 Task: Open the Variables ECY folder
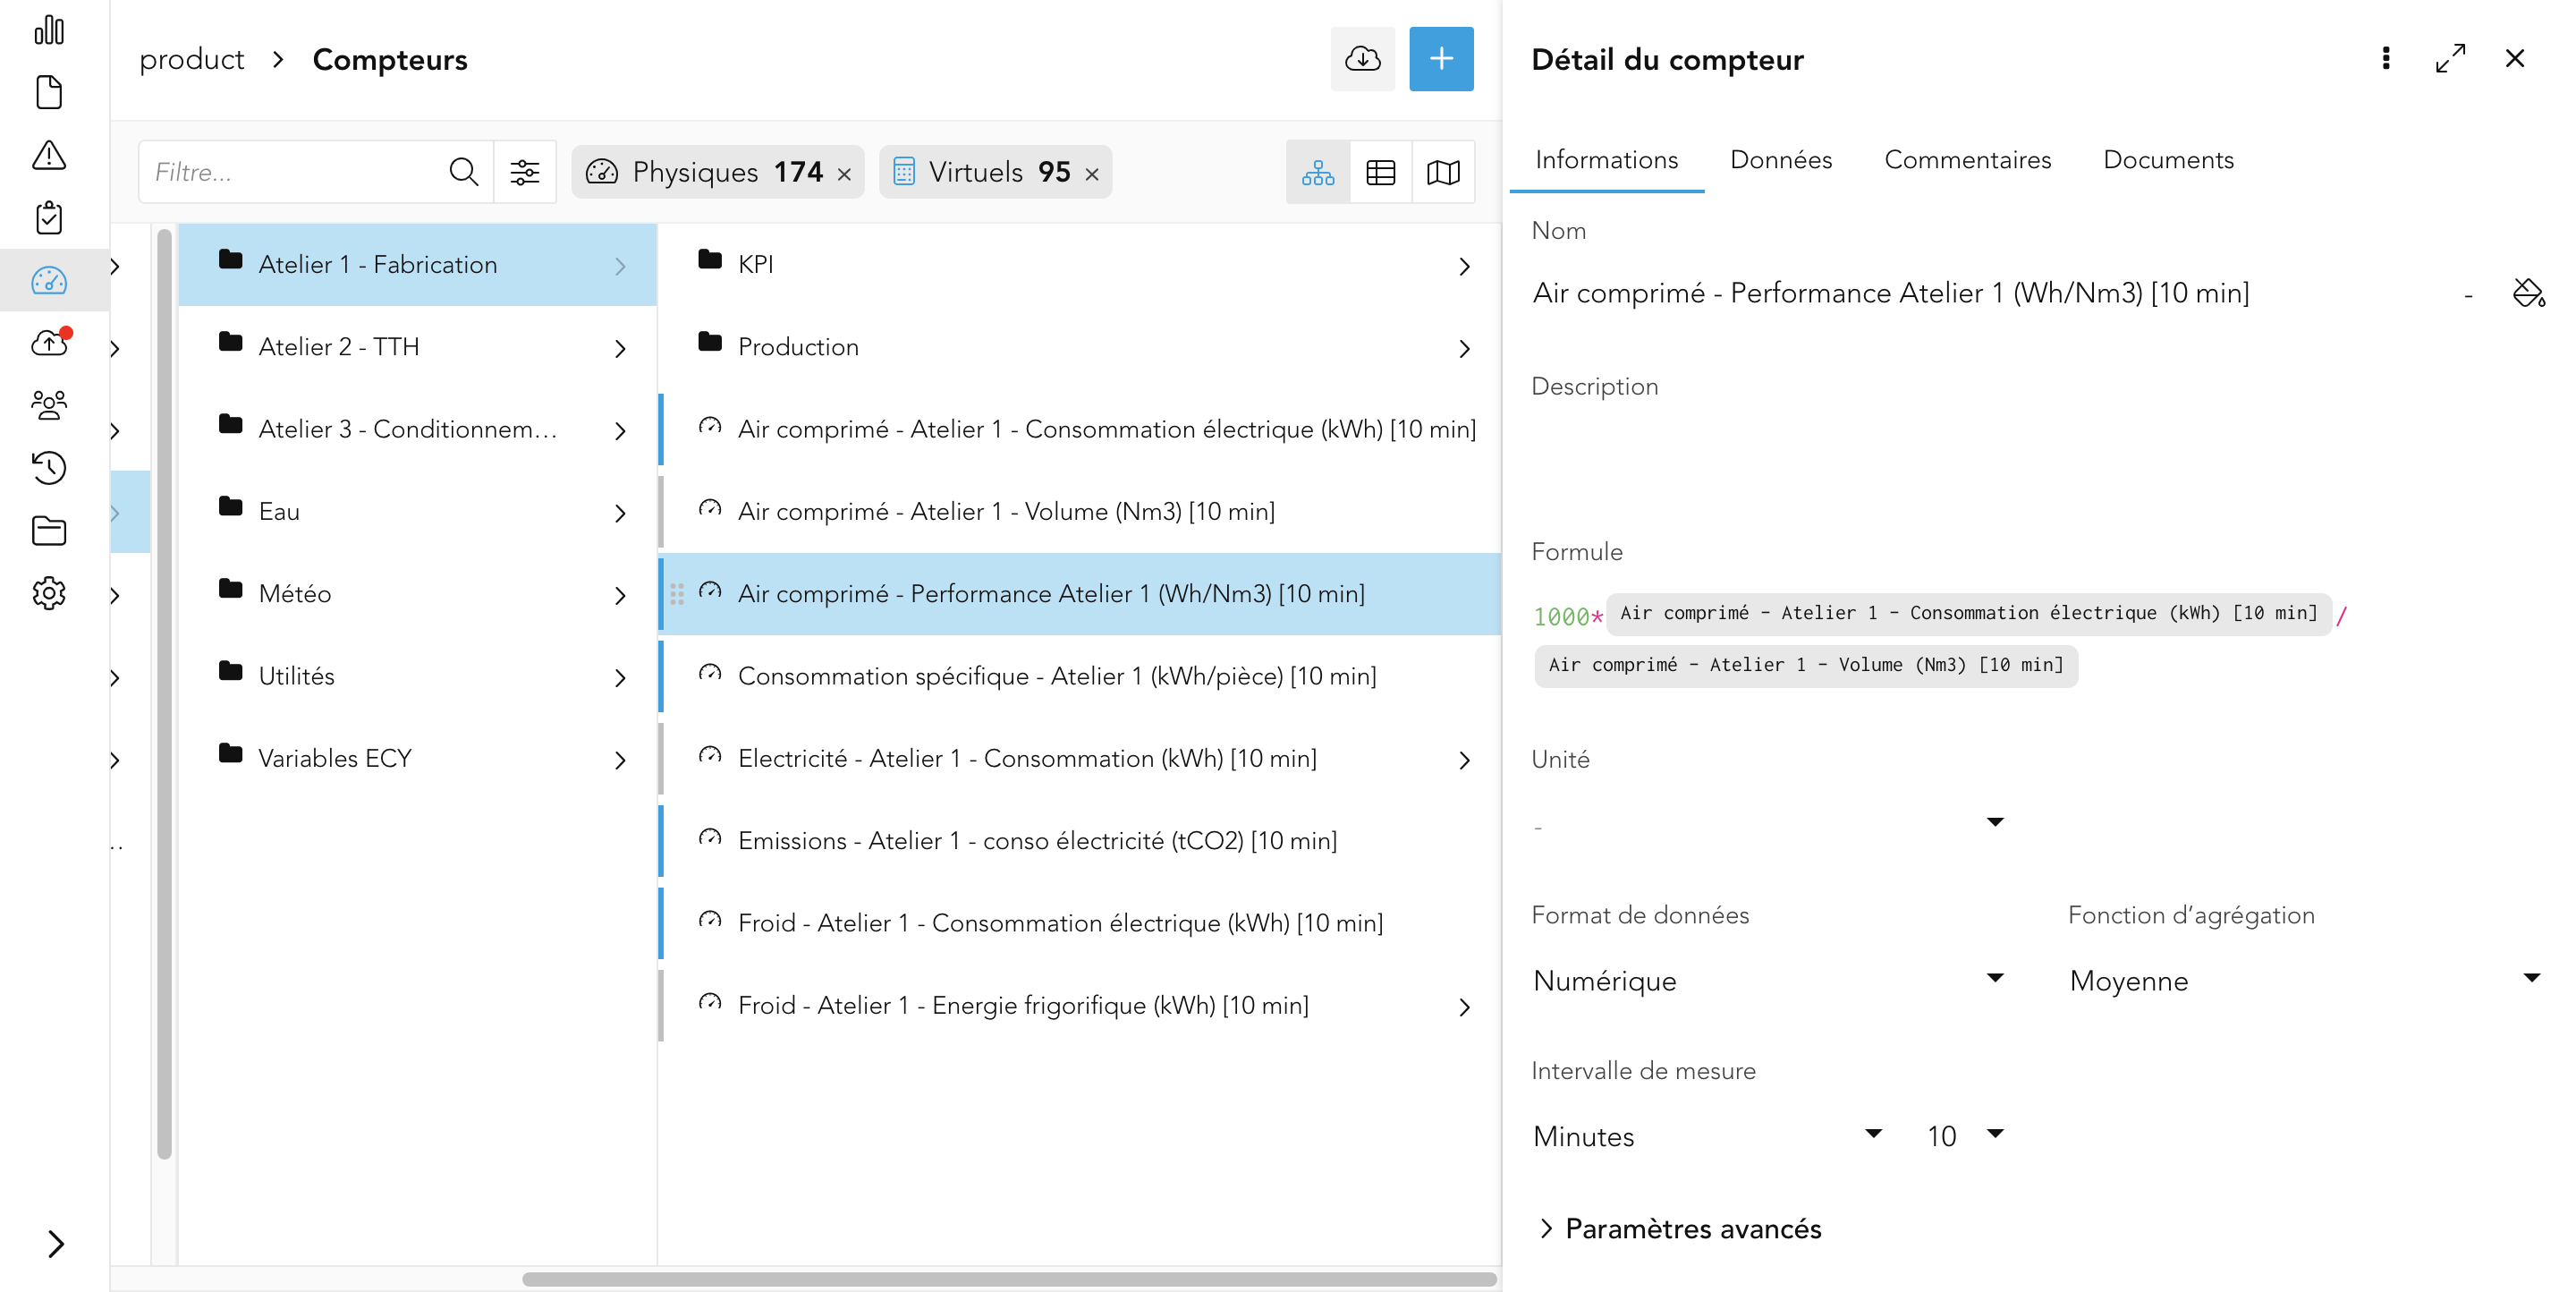(x=417, y=758)
